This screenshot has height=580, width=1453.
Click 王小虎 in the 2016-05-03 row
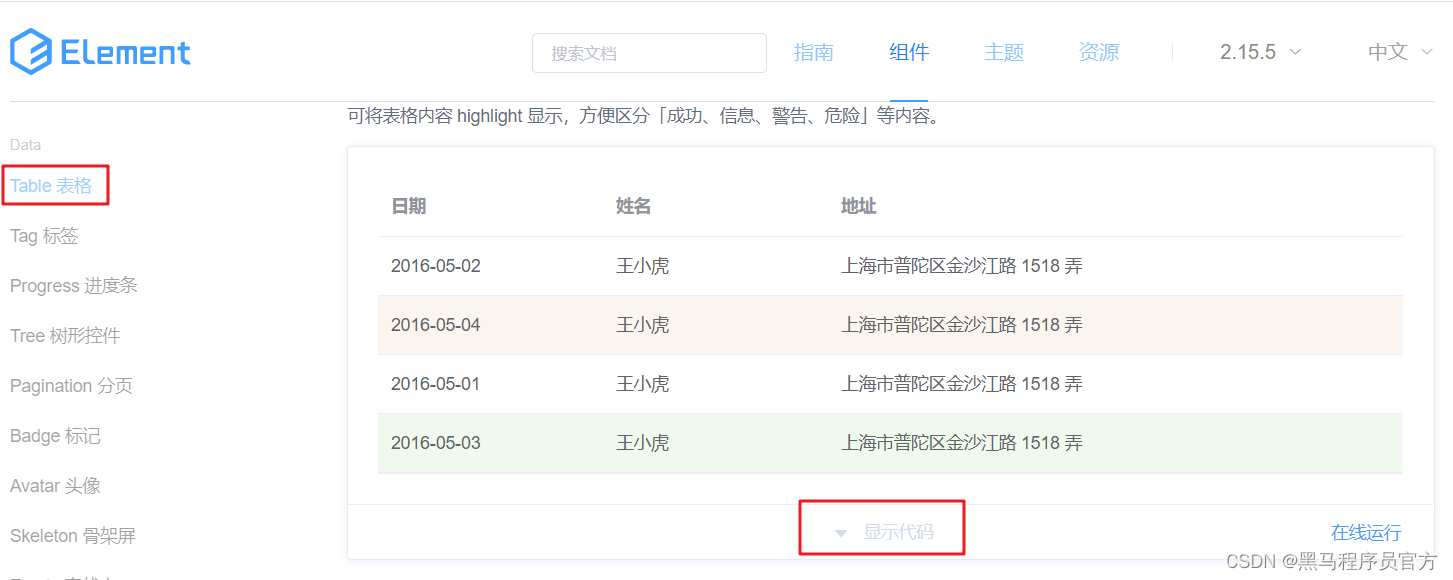642,443
